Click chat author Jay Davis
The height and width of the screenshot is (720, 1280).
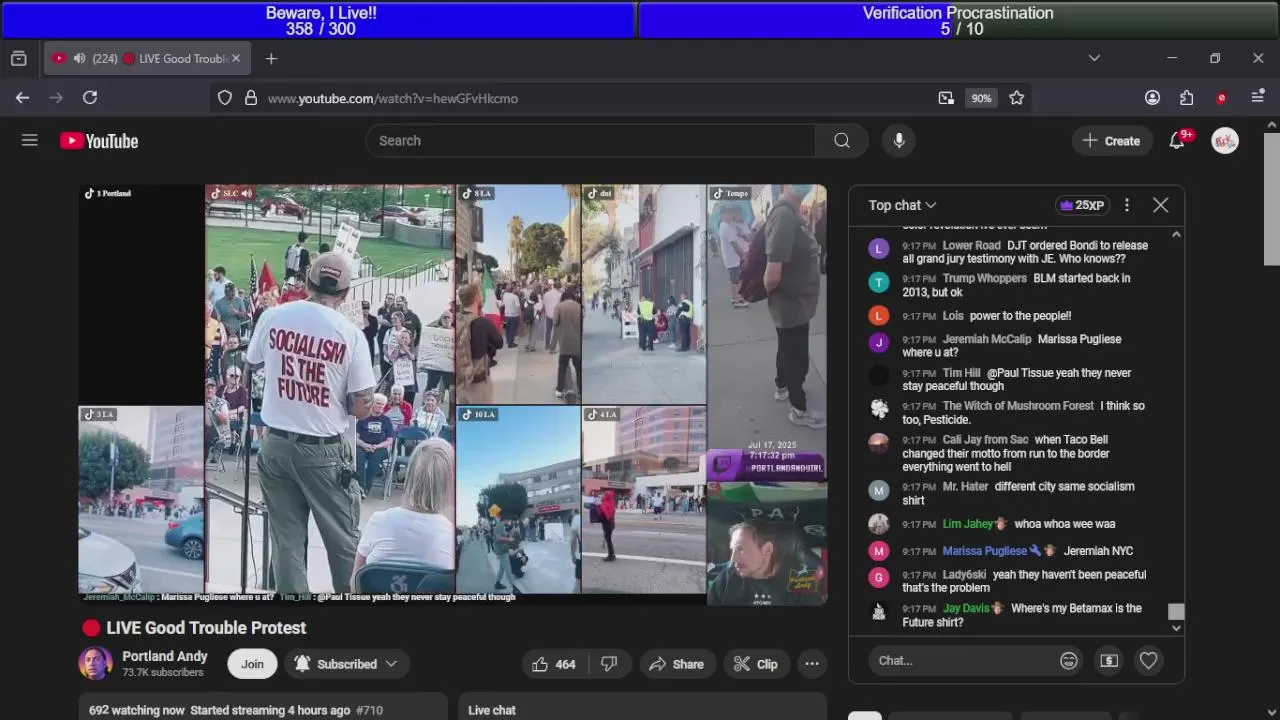pyautogui.click(x=965, y=609)
